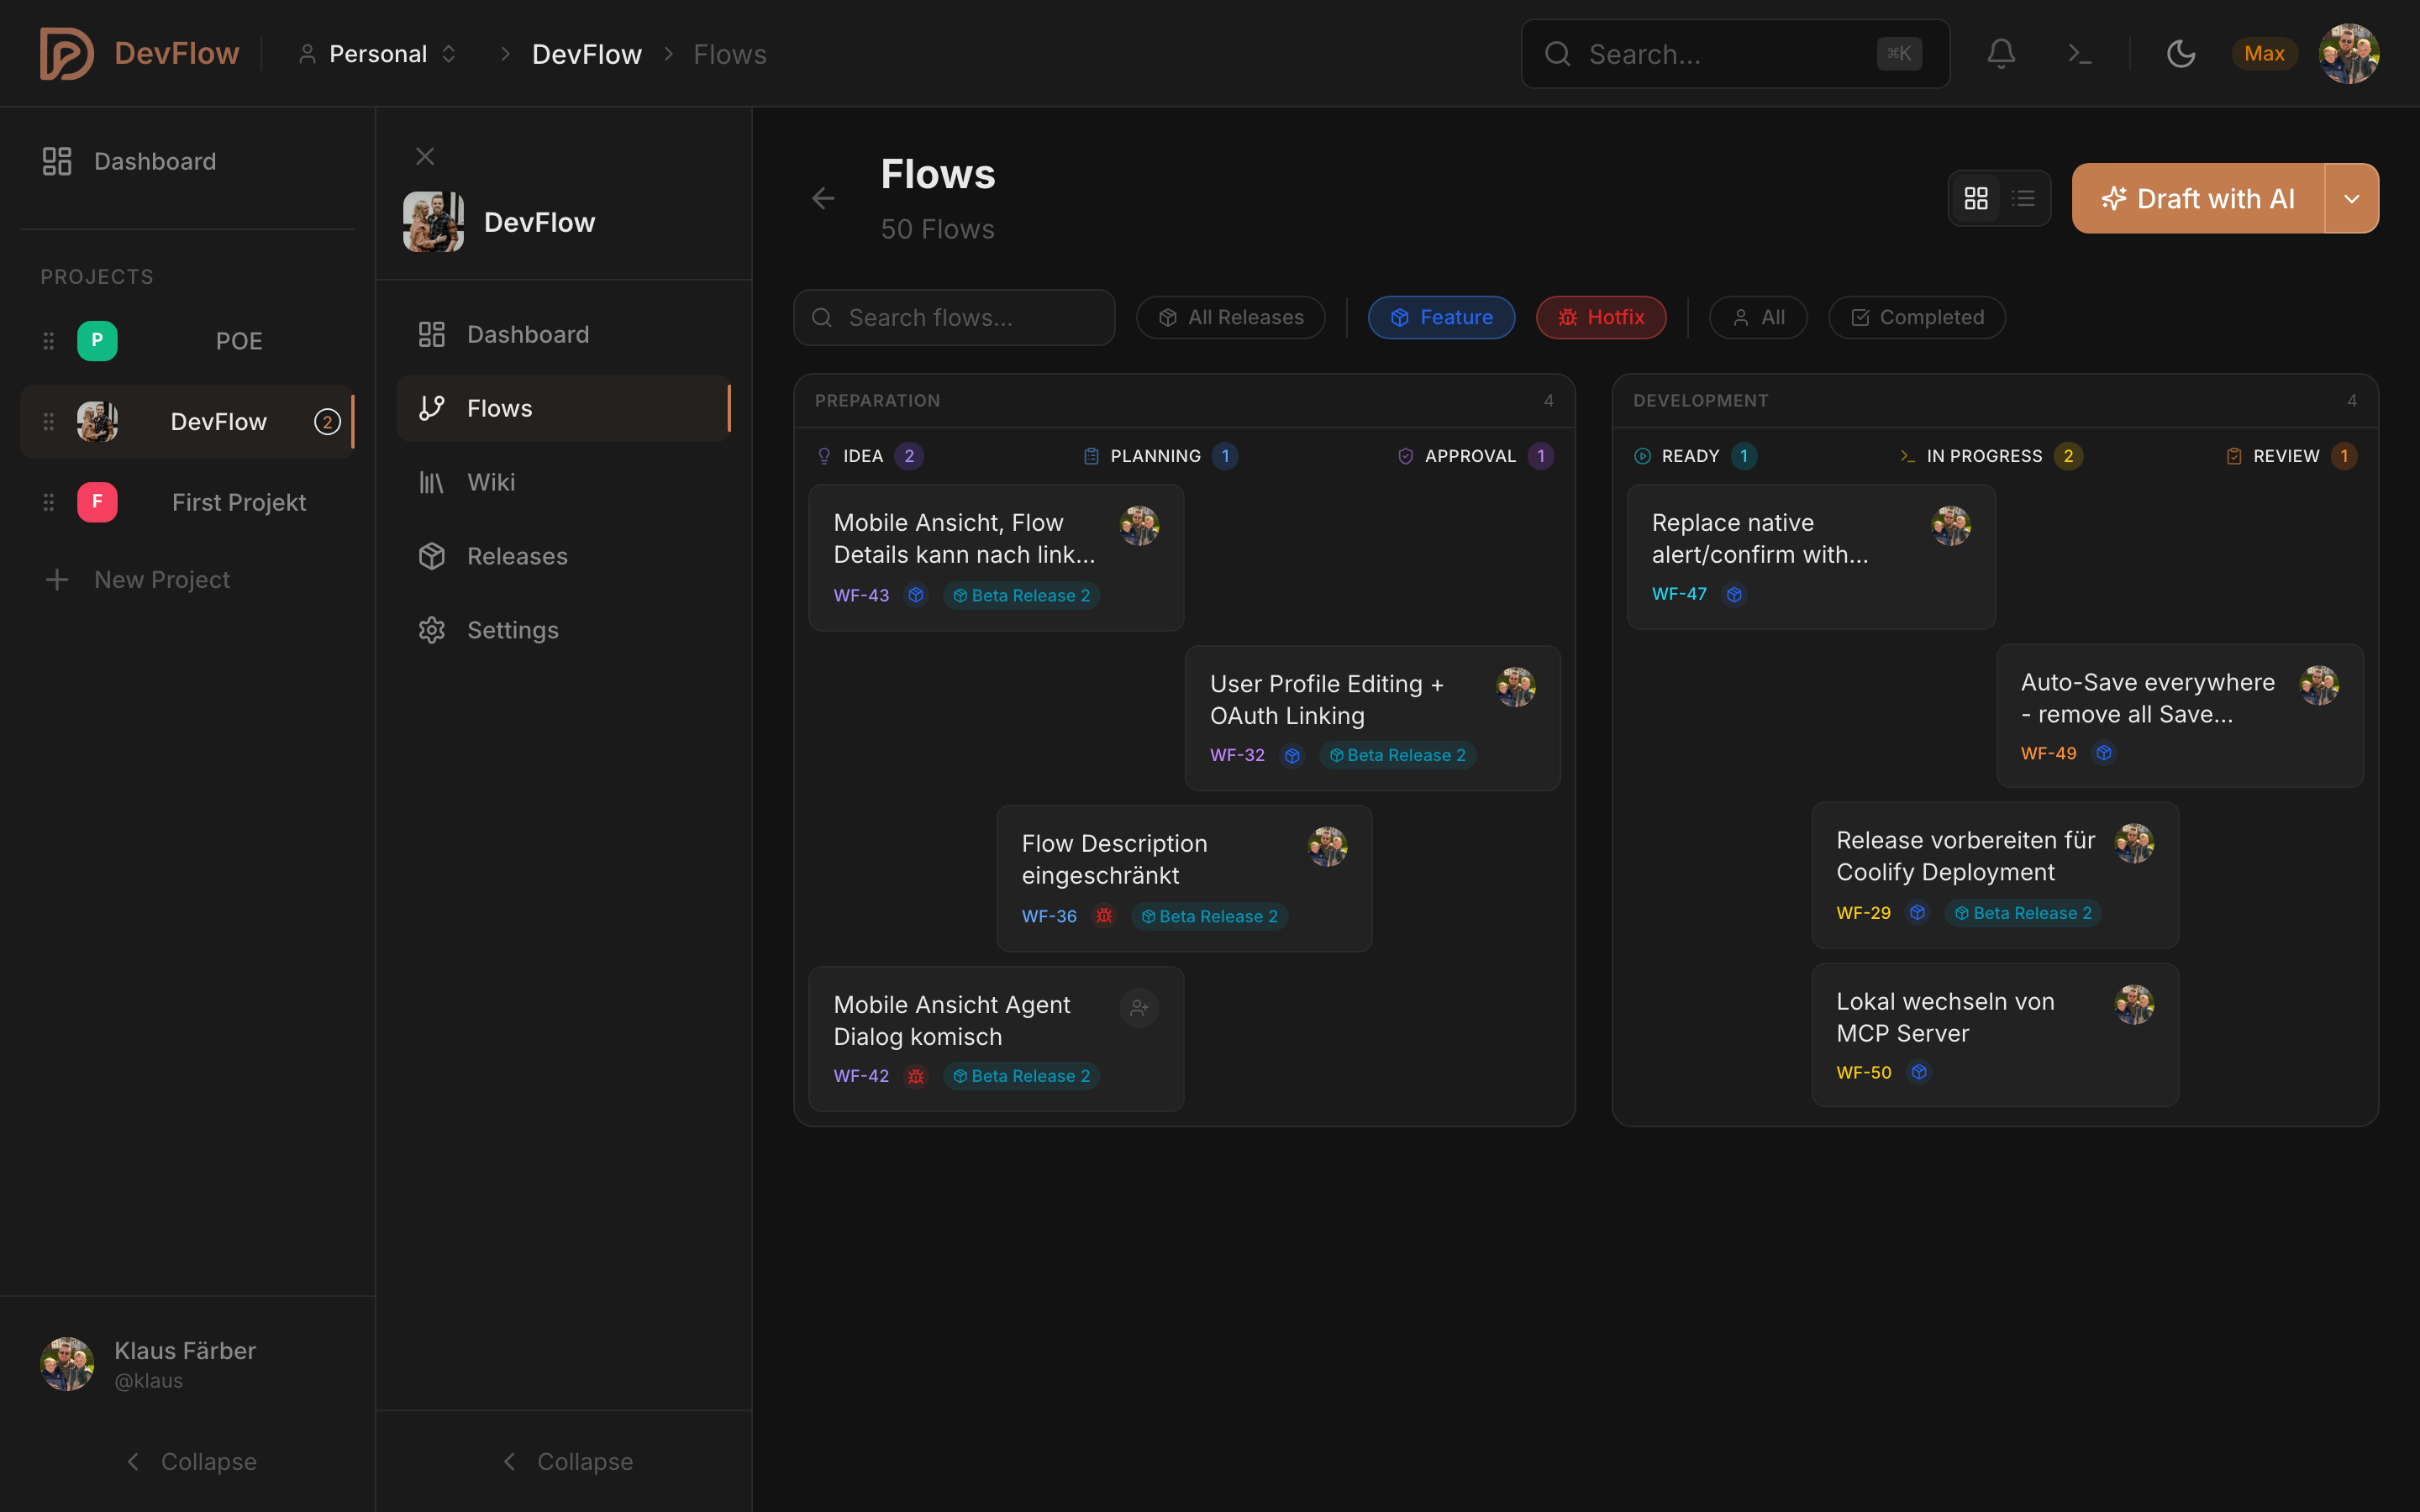Select the POE project

coord(187,341)
